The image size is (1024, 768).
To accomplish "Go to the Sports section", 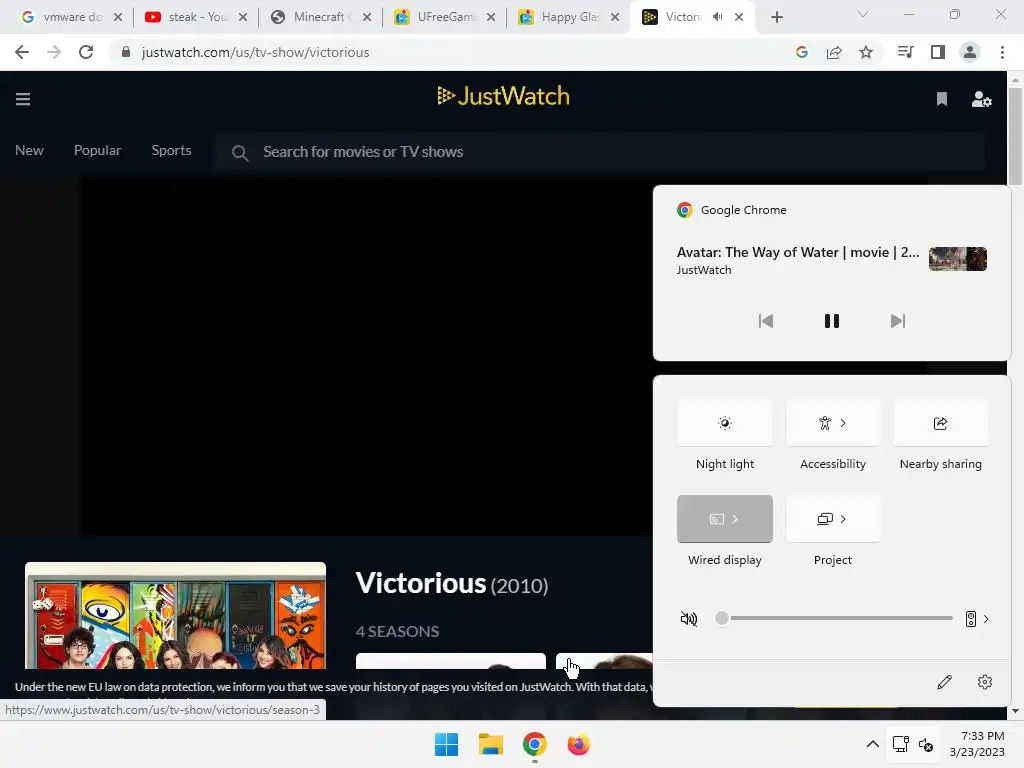I will pos(171,150).
